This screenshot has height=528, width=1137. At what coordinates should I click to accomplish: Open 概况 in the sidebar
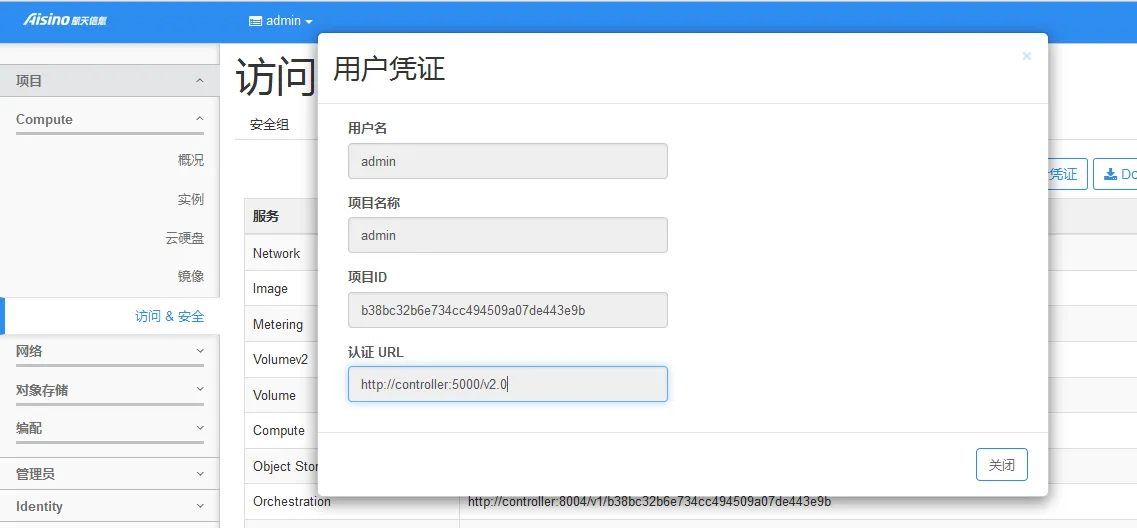coord(191,160)
